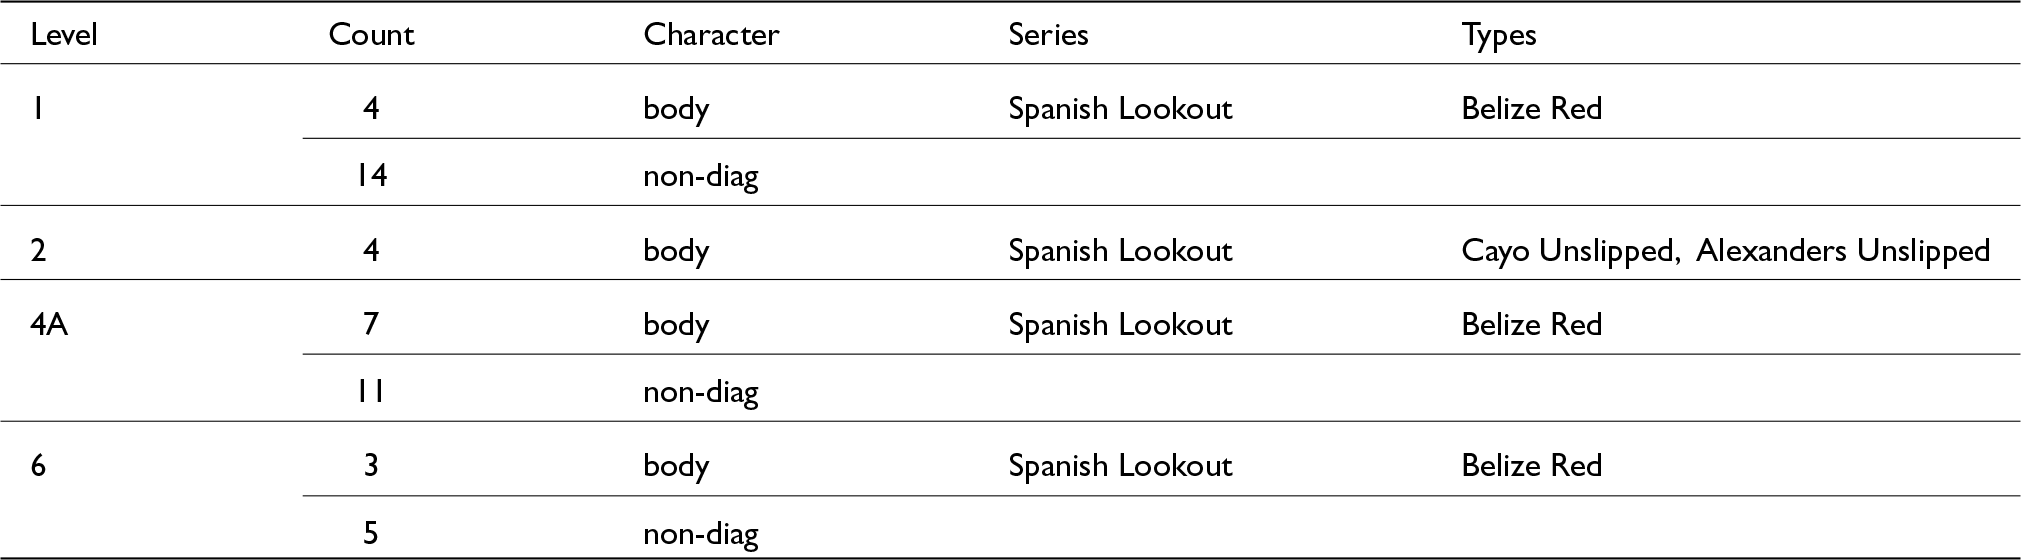
Task: Click Belize Red in the level 6 row
Action: 1531,466
